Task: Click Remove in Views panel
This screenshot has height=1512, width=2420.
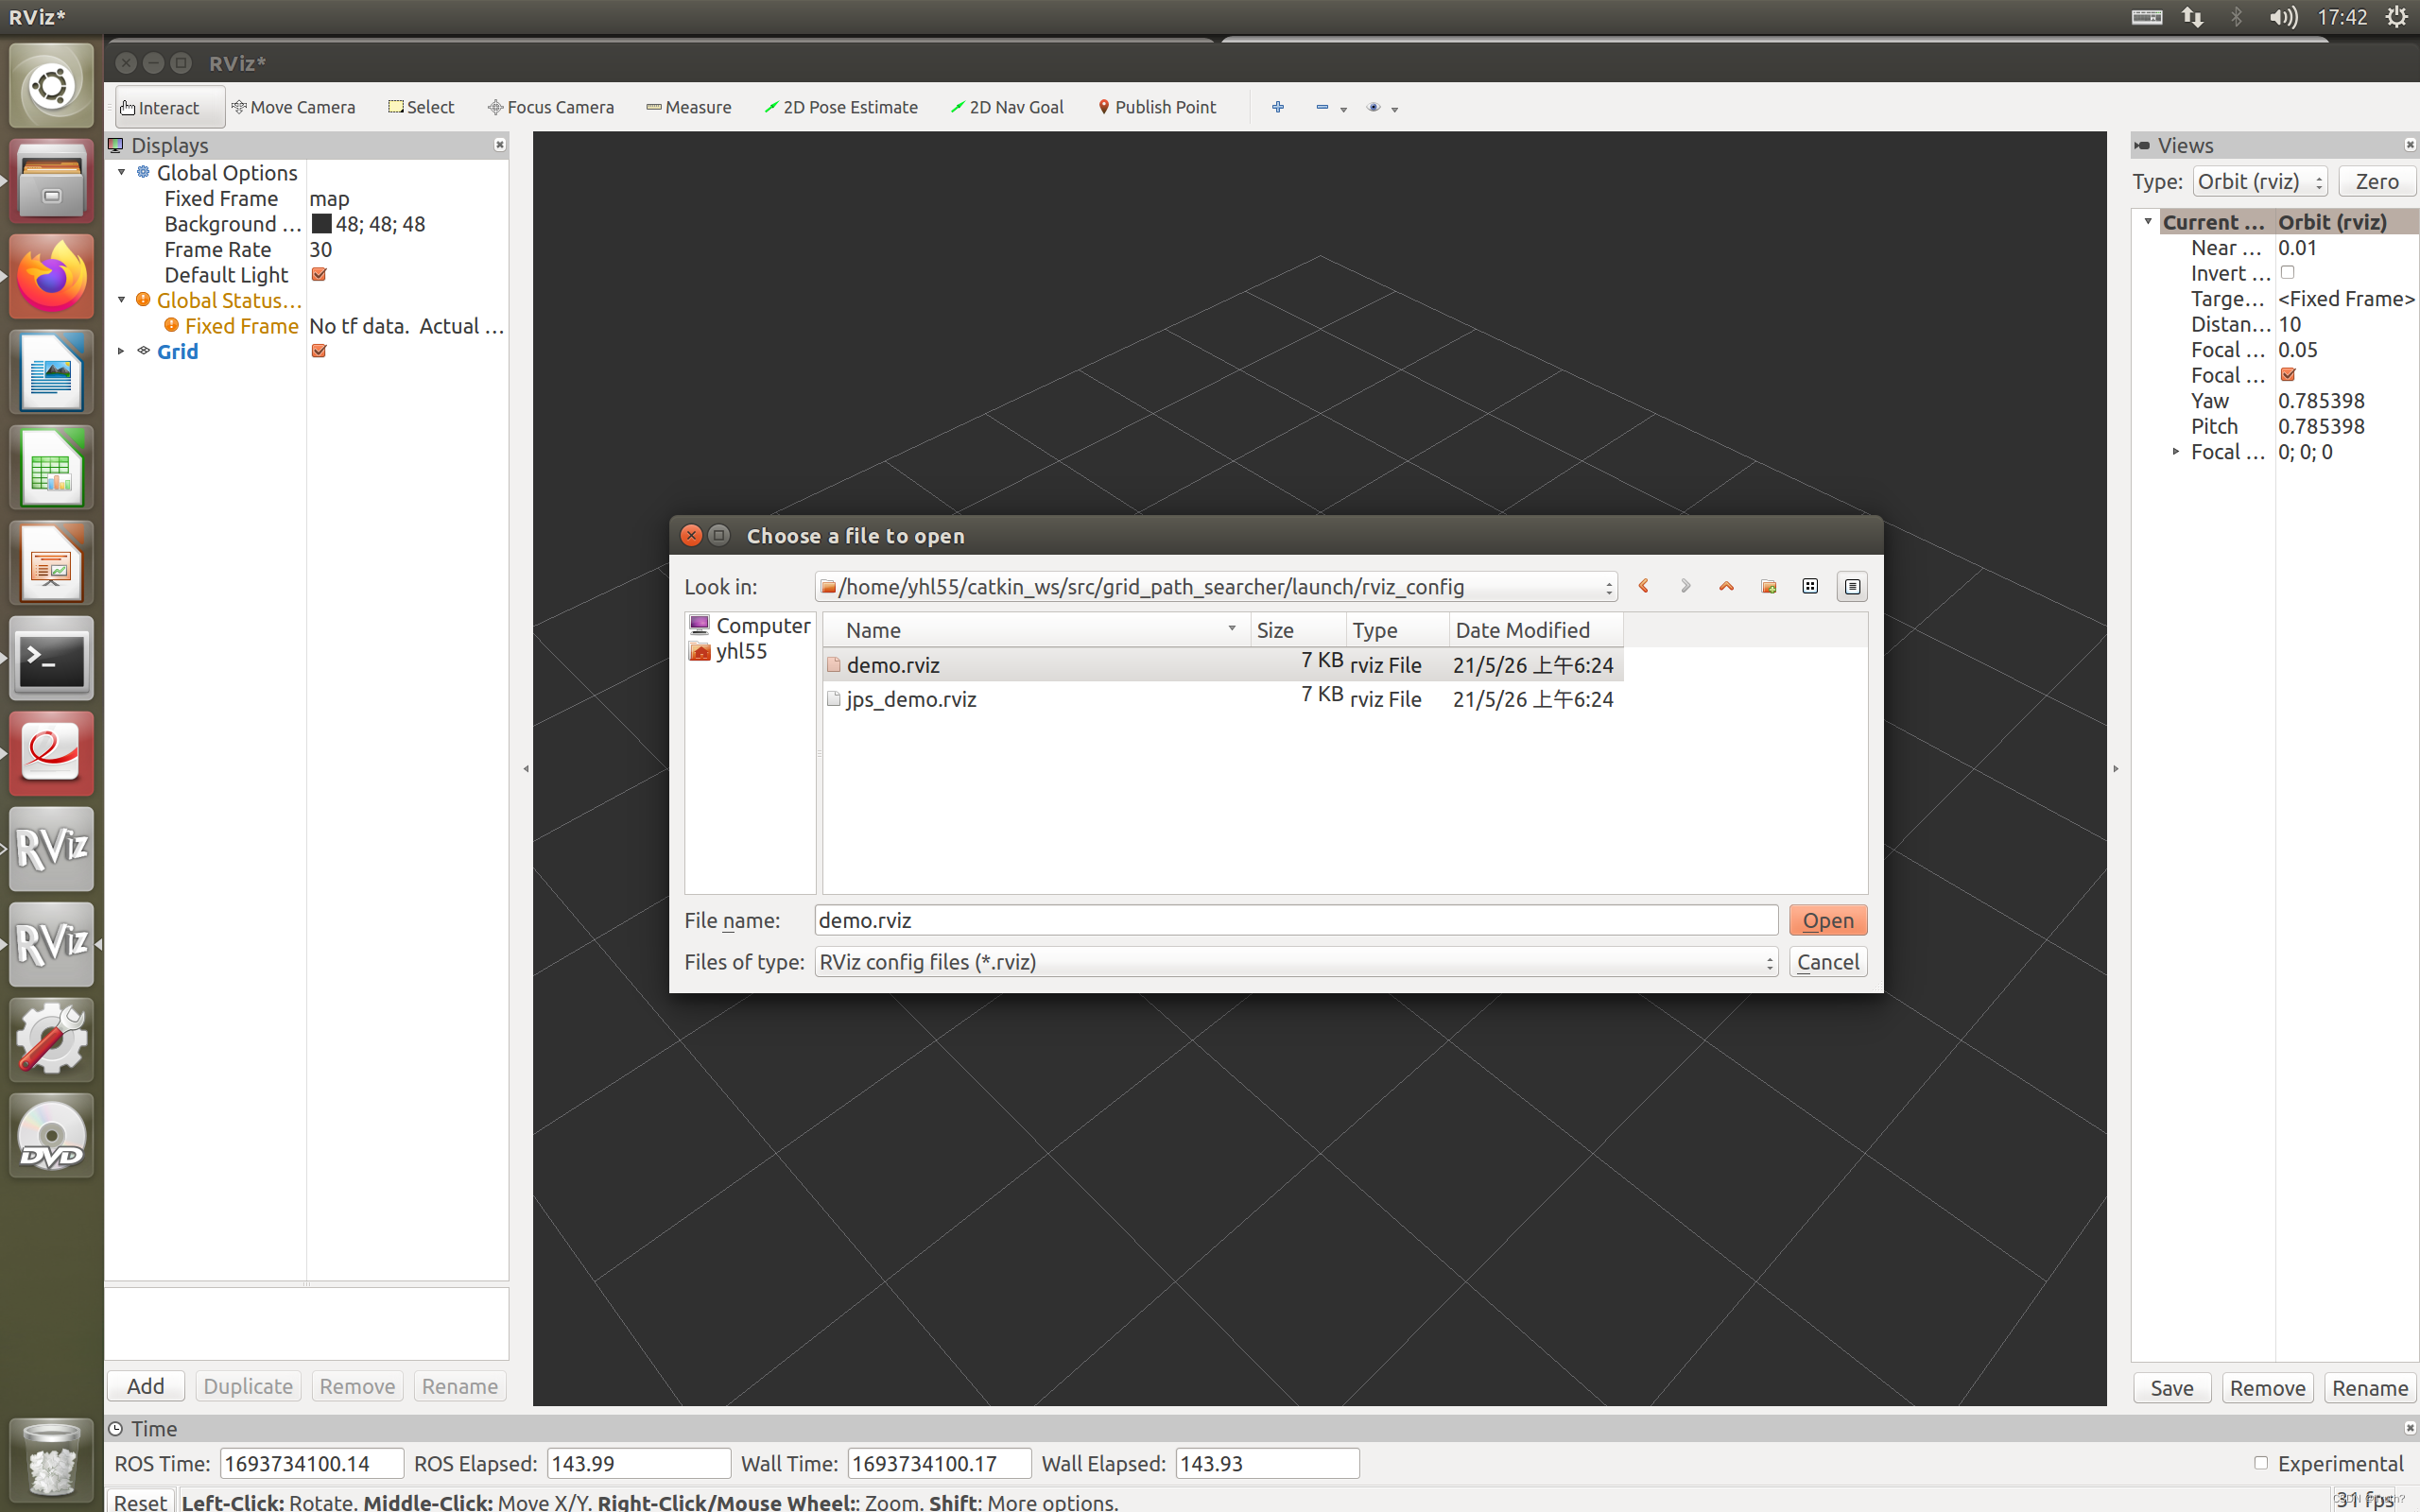Action: pos(2267,1388)
